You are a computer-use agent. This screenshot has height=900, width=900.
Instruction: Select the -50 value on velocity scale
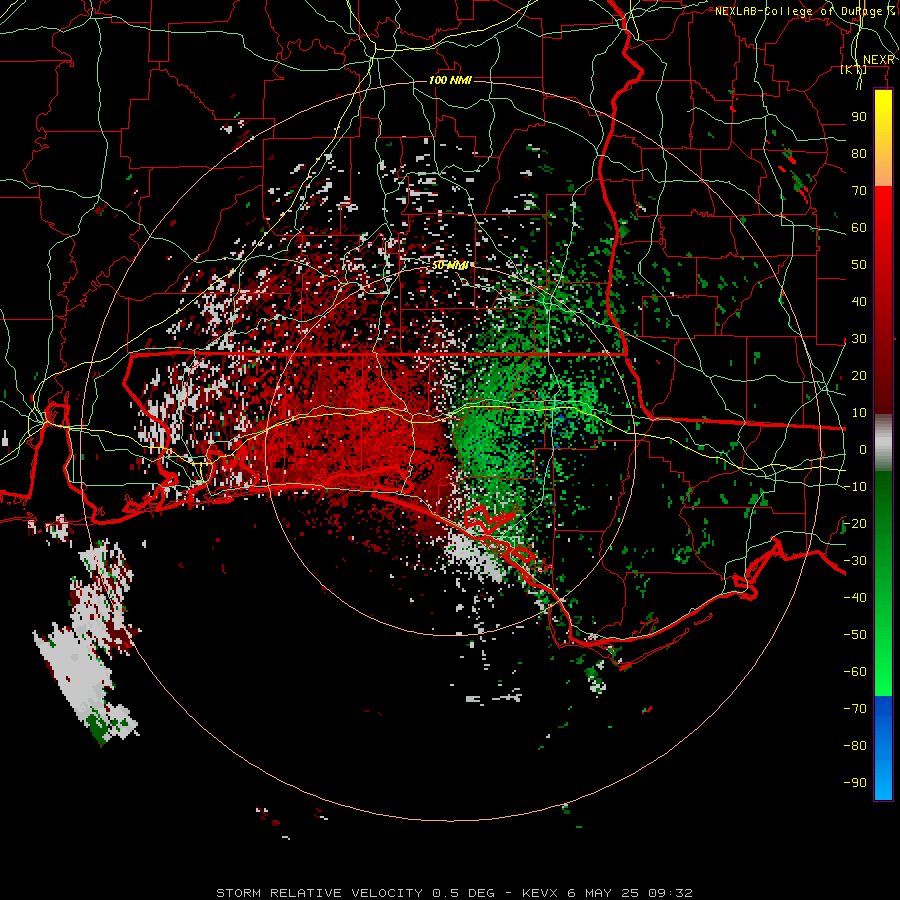(855, 635)
